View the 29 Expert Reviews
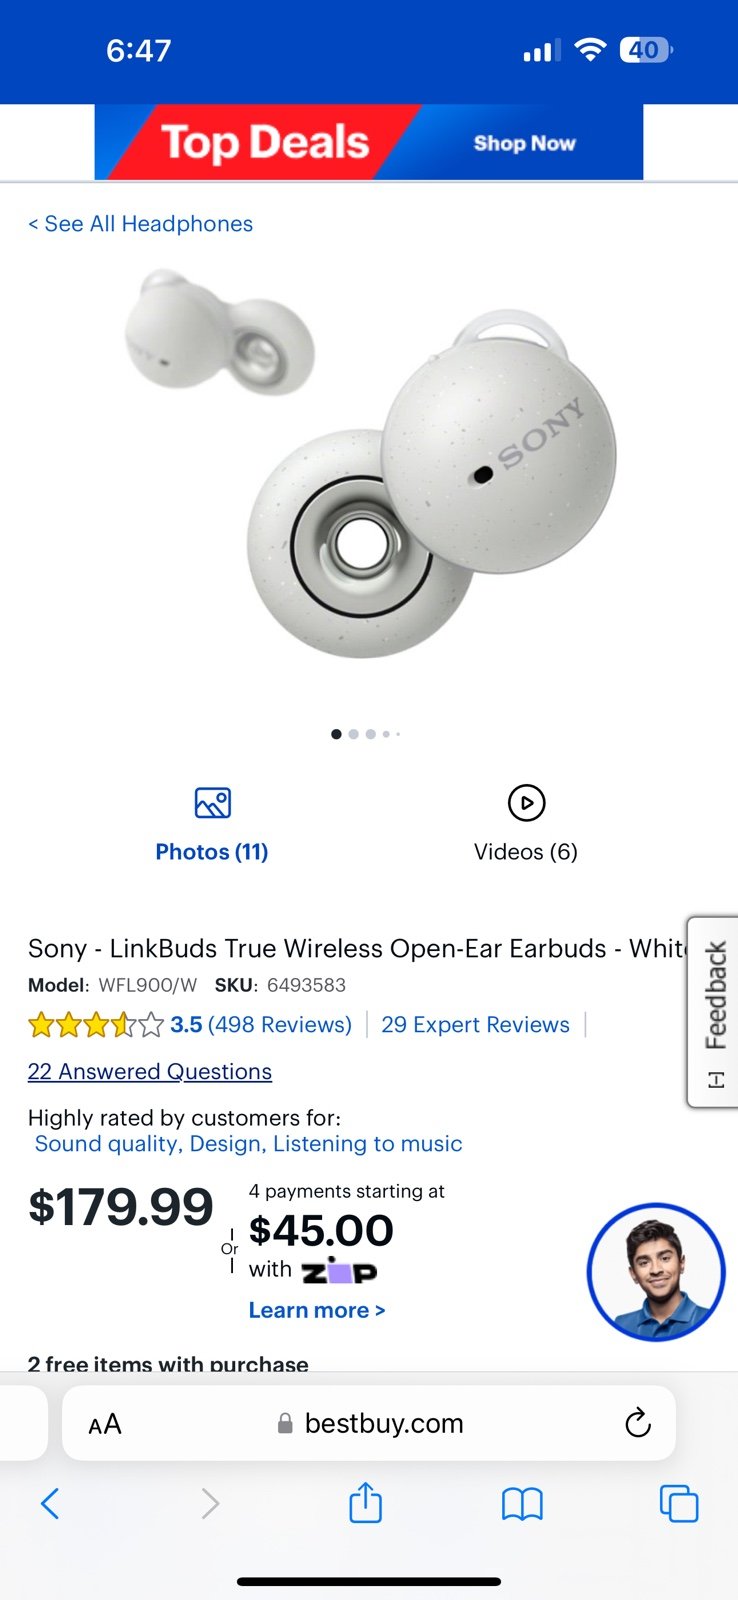 (x=475, y=1025)
